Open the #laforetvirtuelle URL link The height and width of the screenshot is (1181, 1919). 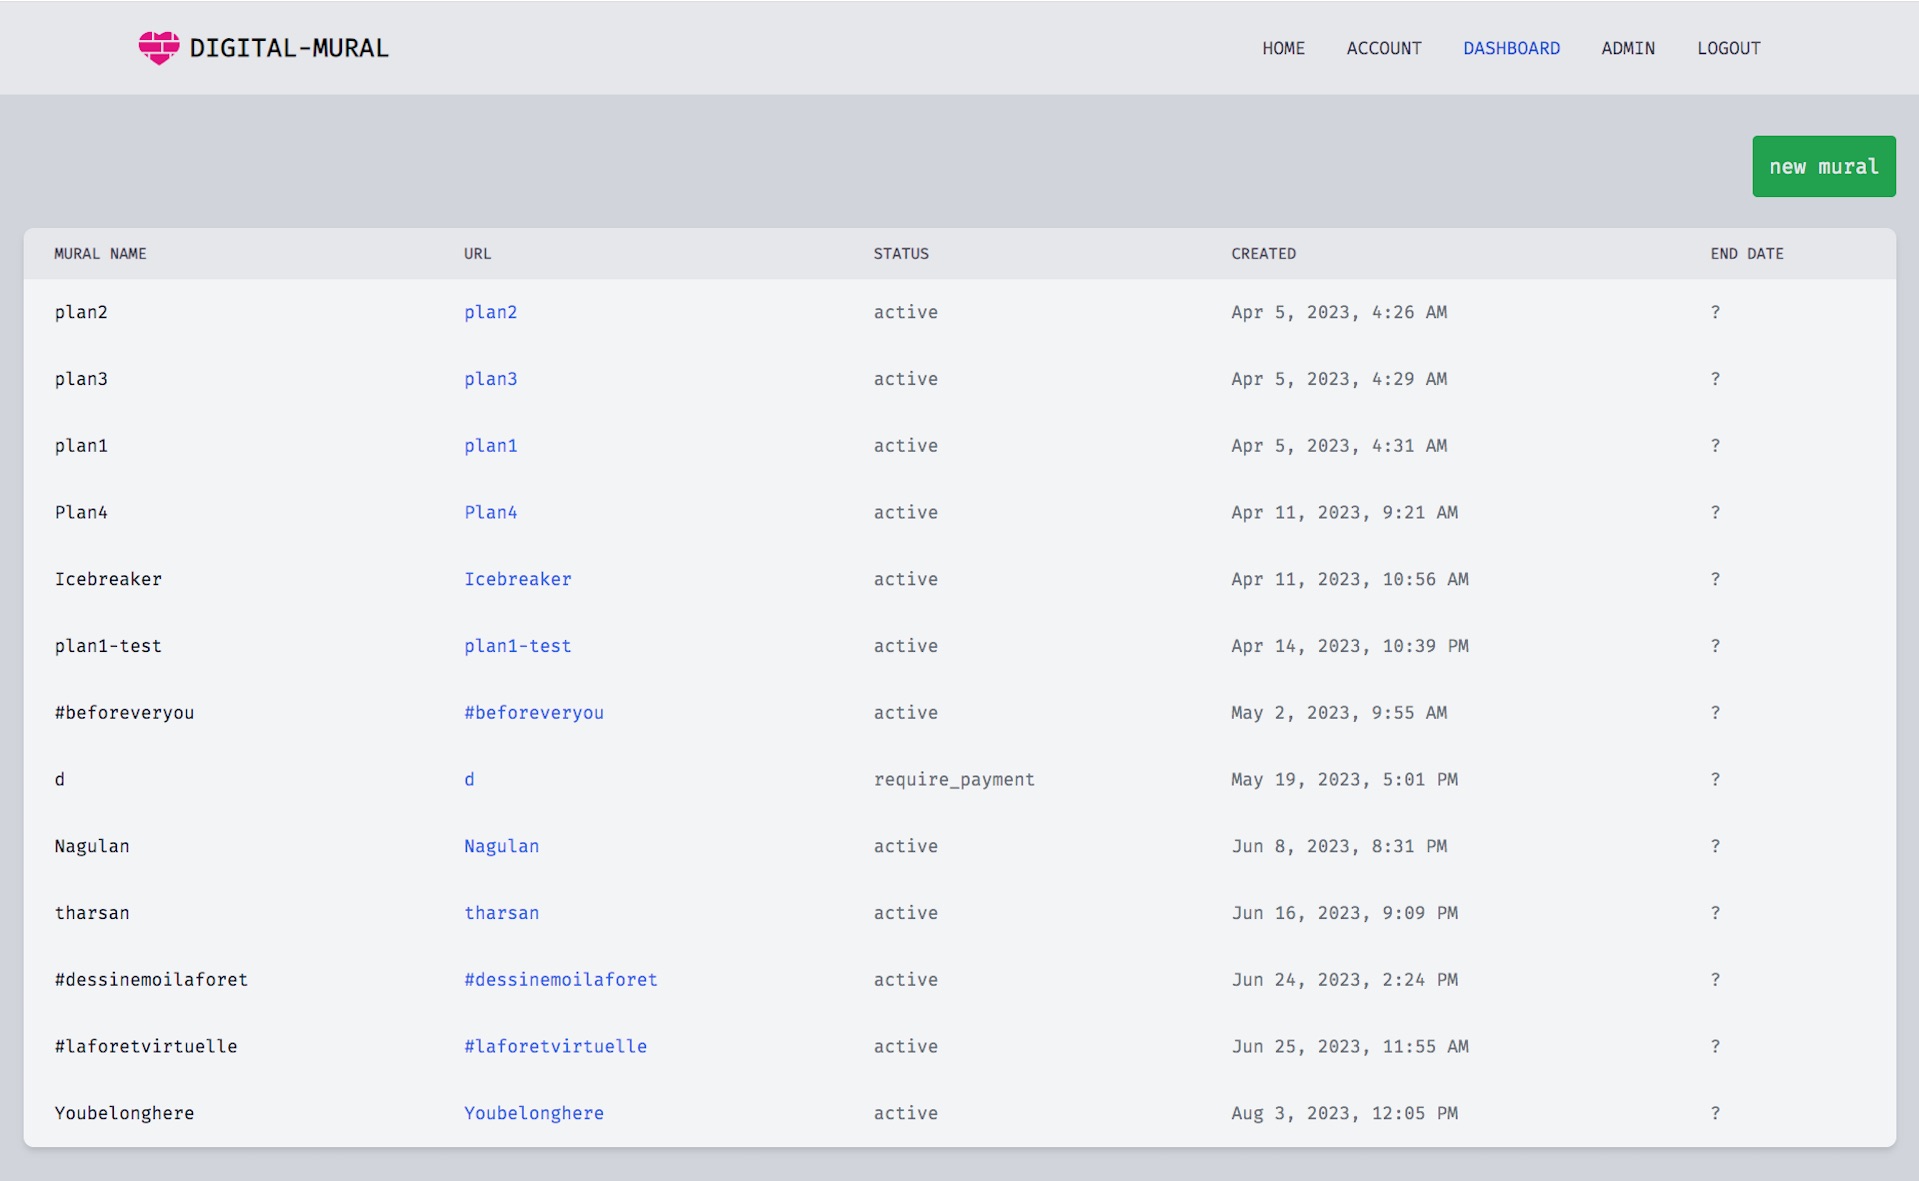(x=555, y=1046)
